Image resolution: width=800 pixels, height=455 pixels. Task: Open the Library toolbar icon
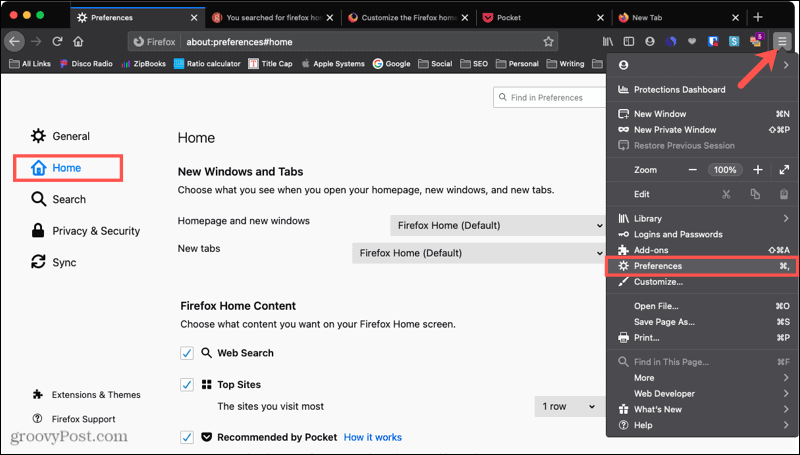[608, 42]
